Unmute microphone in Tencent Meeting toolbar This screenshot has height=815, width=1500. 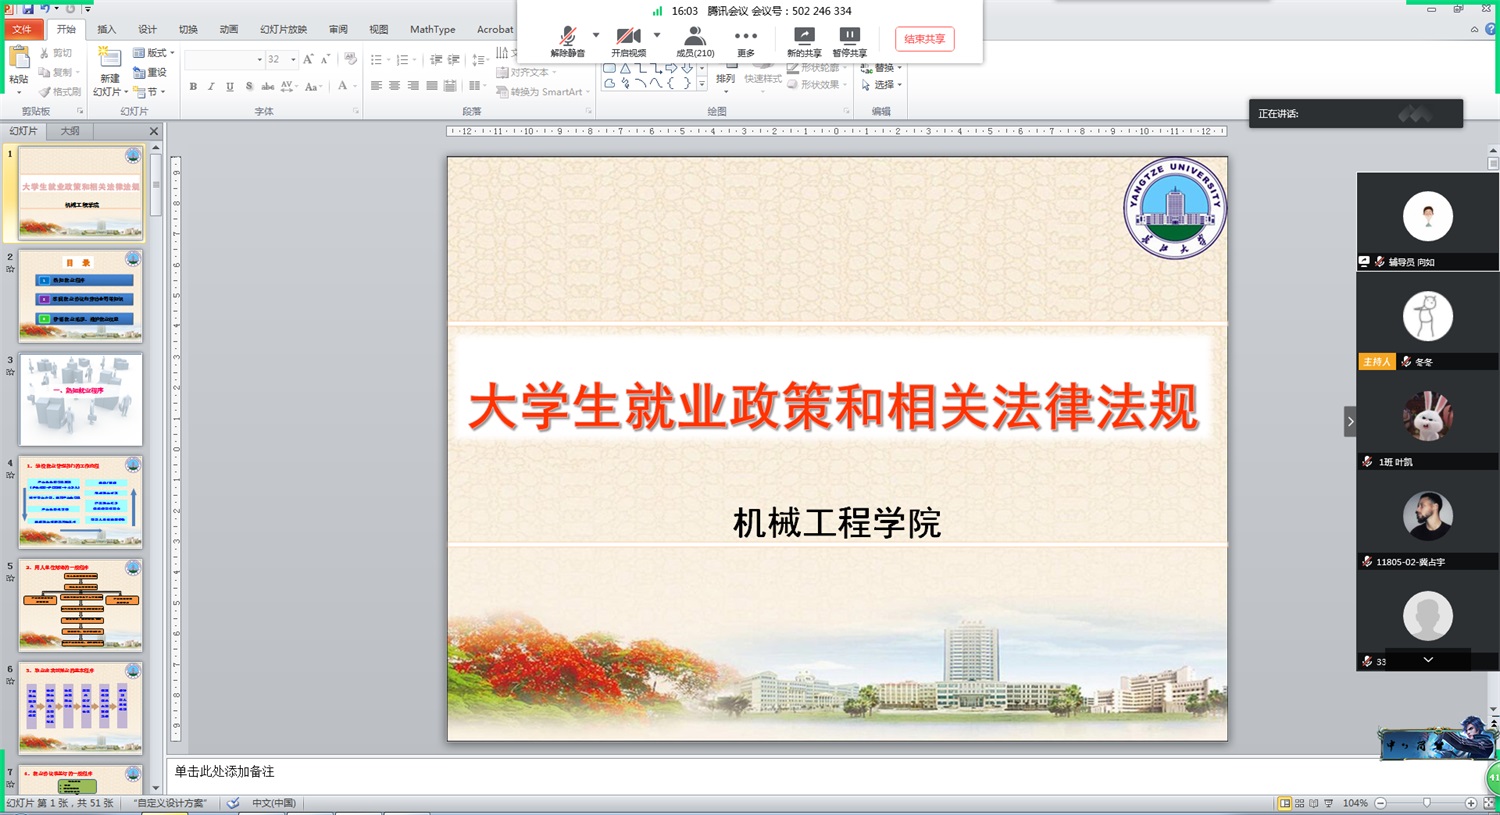point(567,39)
